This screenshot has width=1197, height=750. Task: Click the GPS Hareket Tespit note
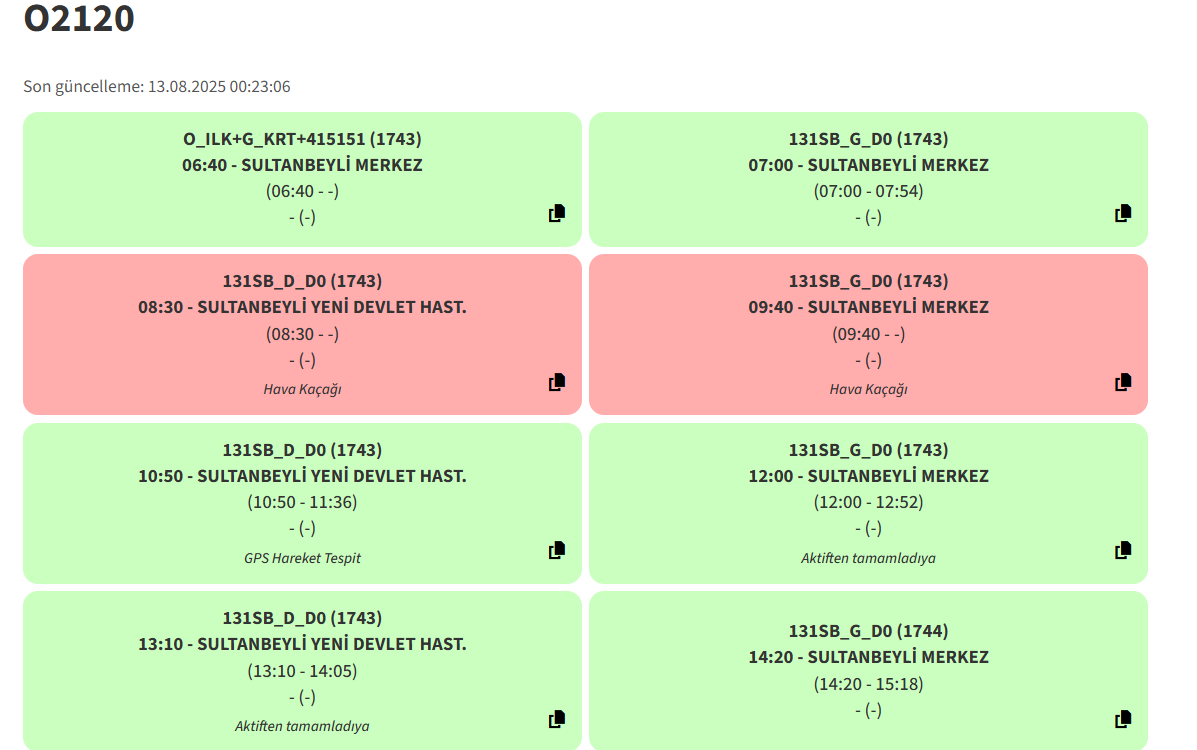(302, 558)
